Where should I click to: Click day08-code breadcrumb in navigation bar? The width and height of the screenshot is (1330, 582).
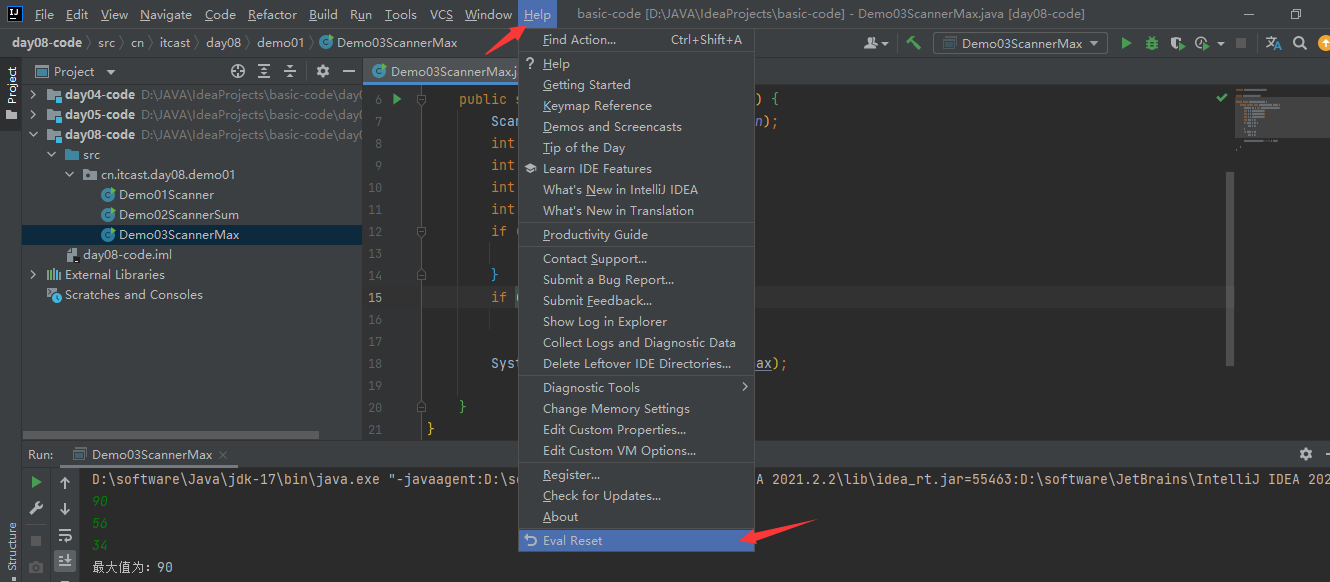click(47, 43)
